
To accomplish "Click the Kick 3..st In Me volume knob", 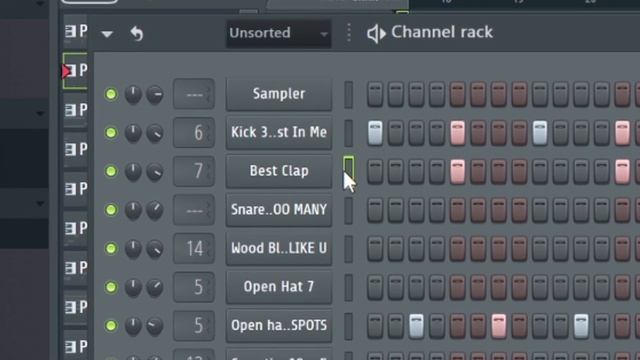I will (155, 133).
